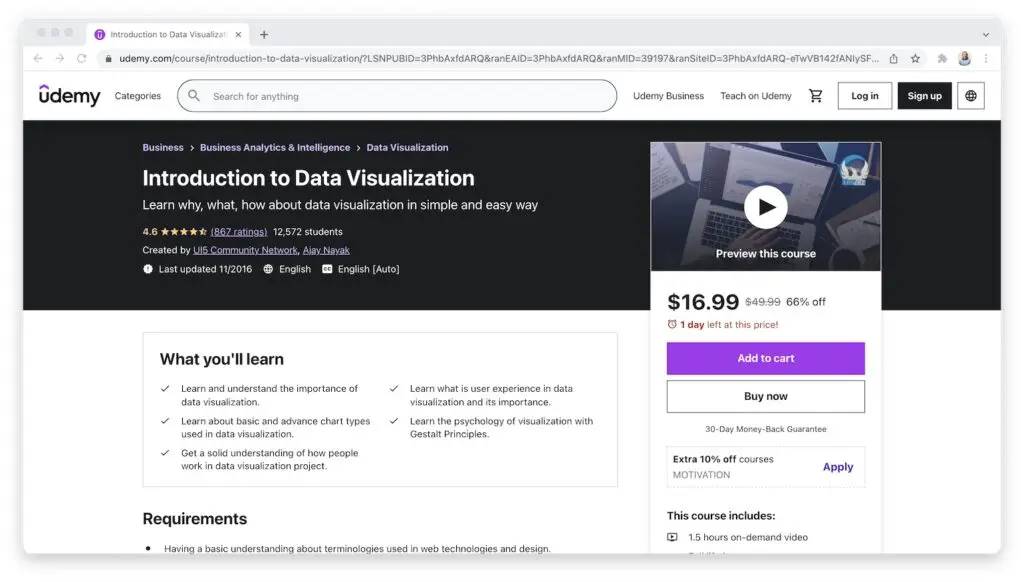The image size is (1024, 582).
Task: Click the Search for anything field
Action: tap(397, 96)
